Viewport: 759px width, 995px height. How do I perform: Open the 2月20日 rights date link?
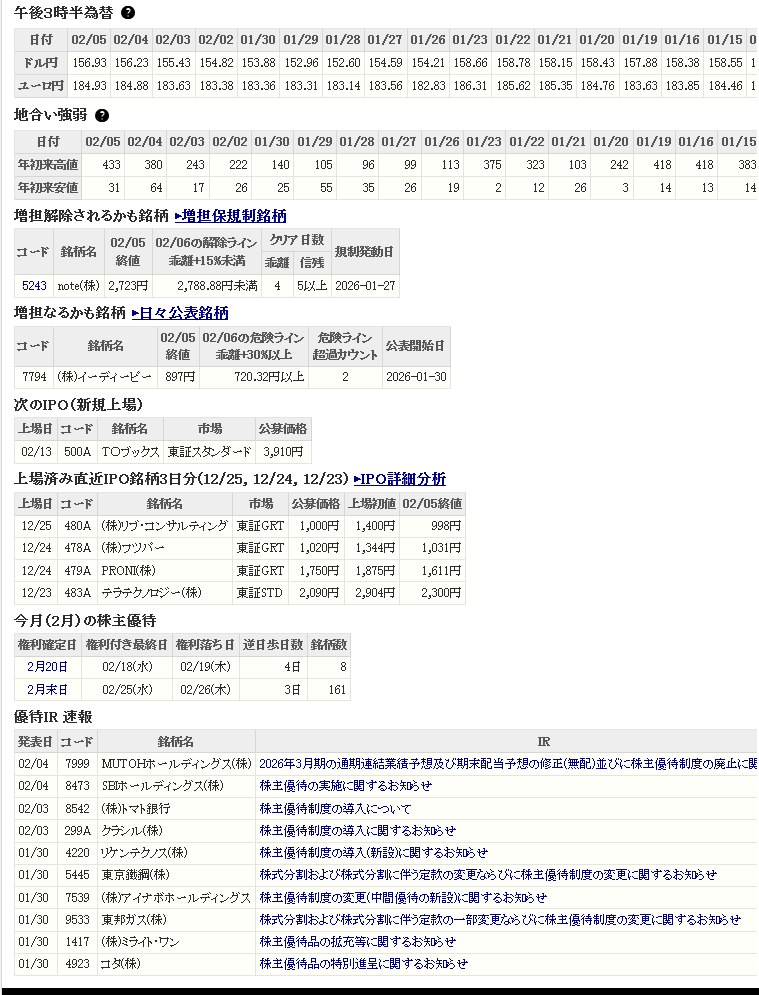[x=47, y=666]
